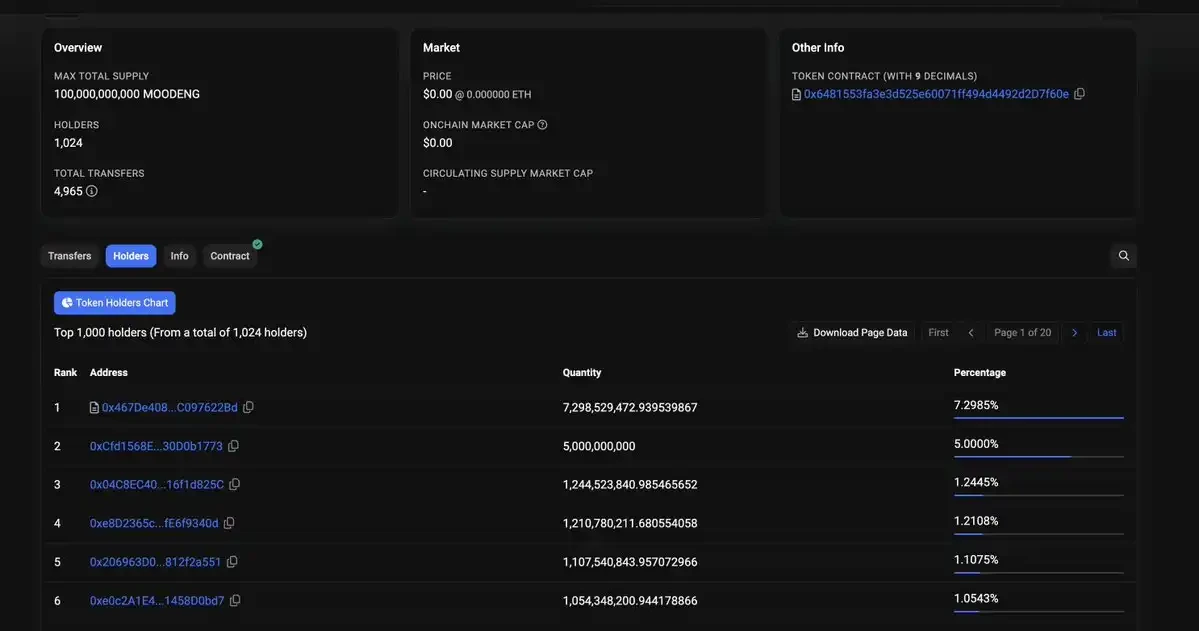The image size is (1199, 631).
Task: Copy rank 3 holder address 0x04C8EC40
Action: 234,484
